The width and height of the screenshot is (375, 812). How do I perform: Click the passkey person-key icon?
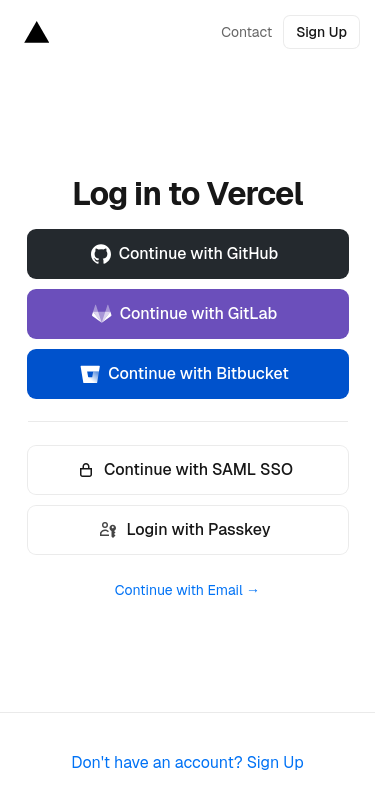(108, 530)
